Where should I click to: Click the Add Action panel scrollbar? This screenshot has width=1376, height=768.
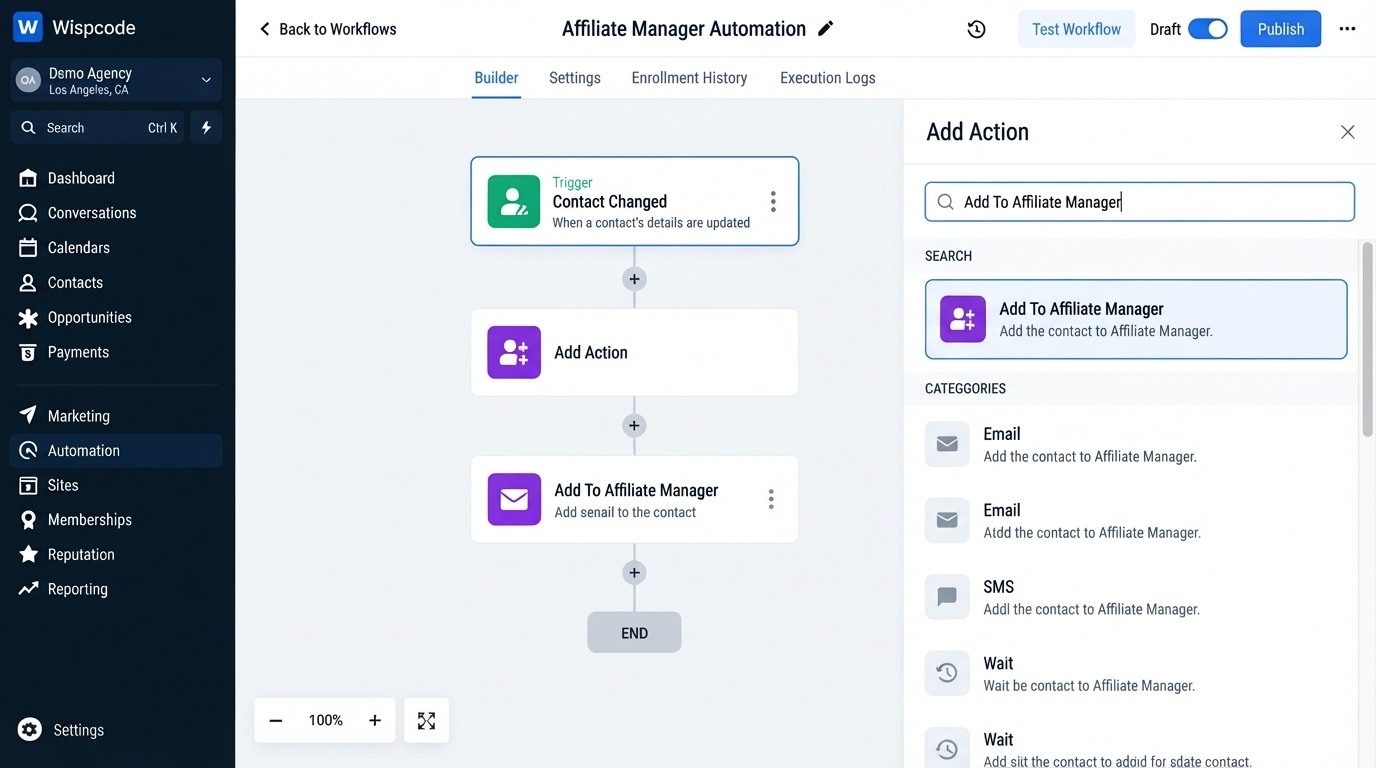pos(1367,340)
